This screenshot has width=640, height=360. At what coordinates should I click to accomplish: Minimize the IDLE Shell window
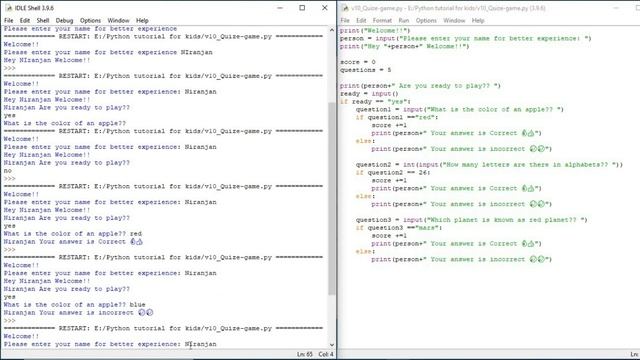click(x=280, y=8)
